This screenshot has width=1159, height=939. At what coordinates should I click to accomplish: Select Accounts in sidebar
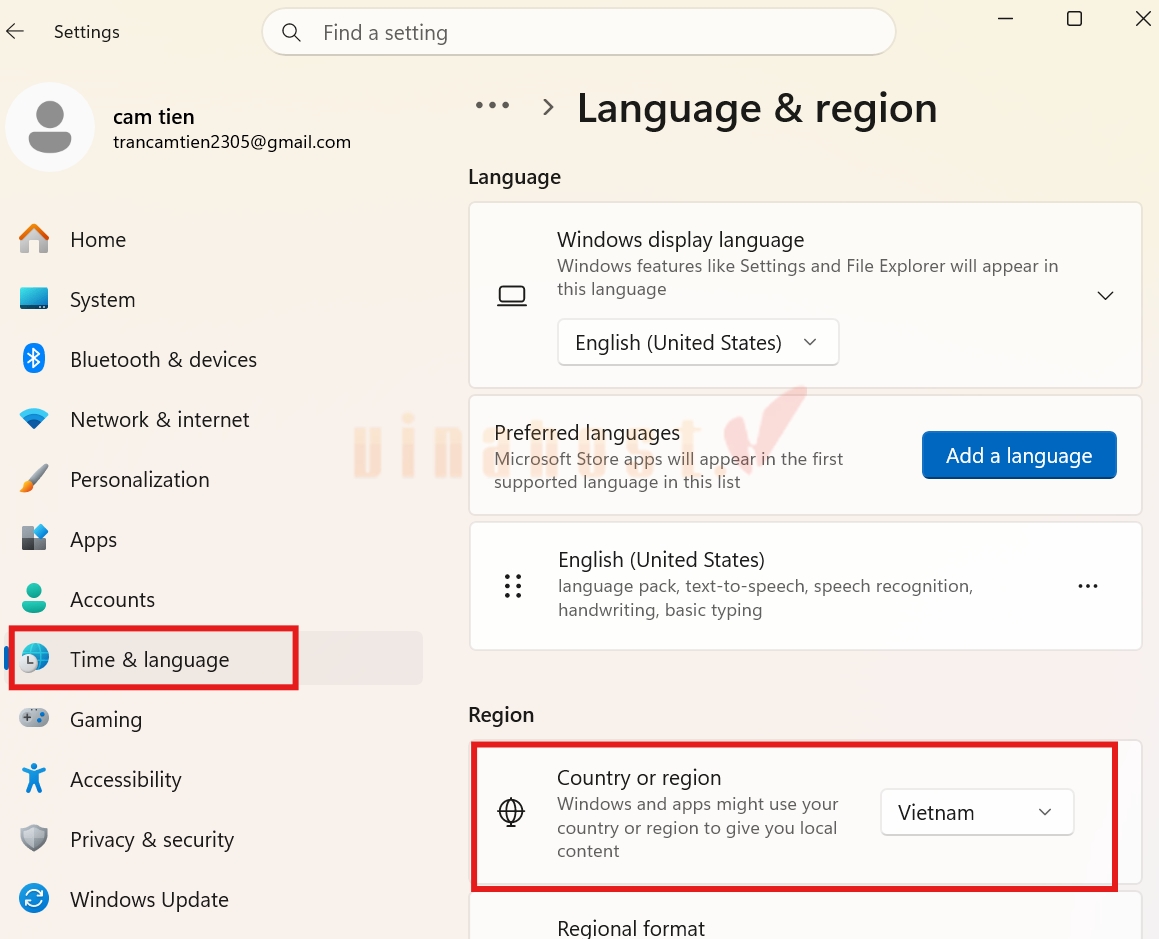tap(216, 599)
